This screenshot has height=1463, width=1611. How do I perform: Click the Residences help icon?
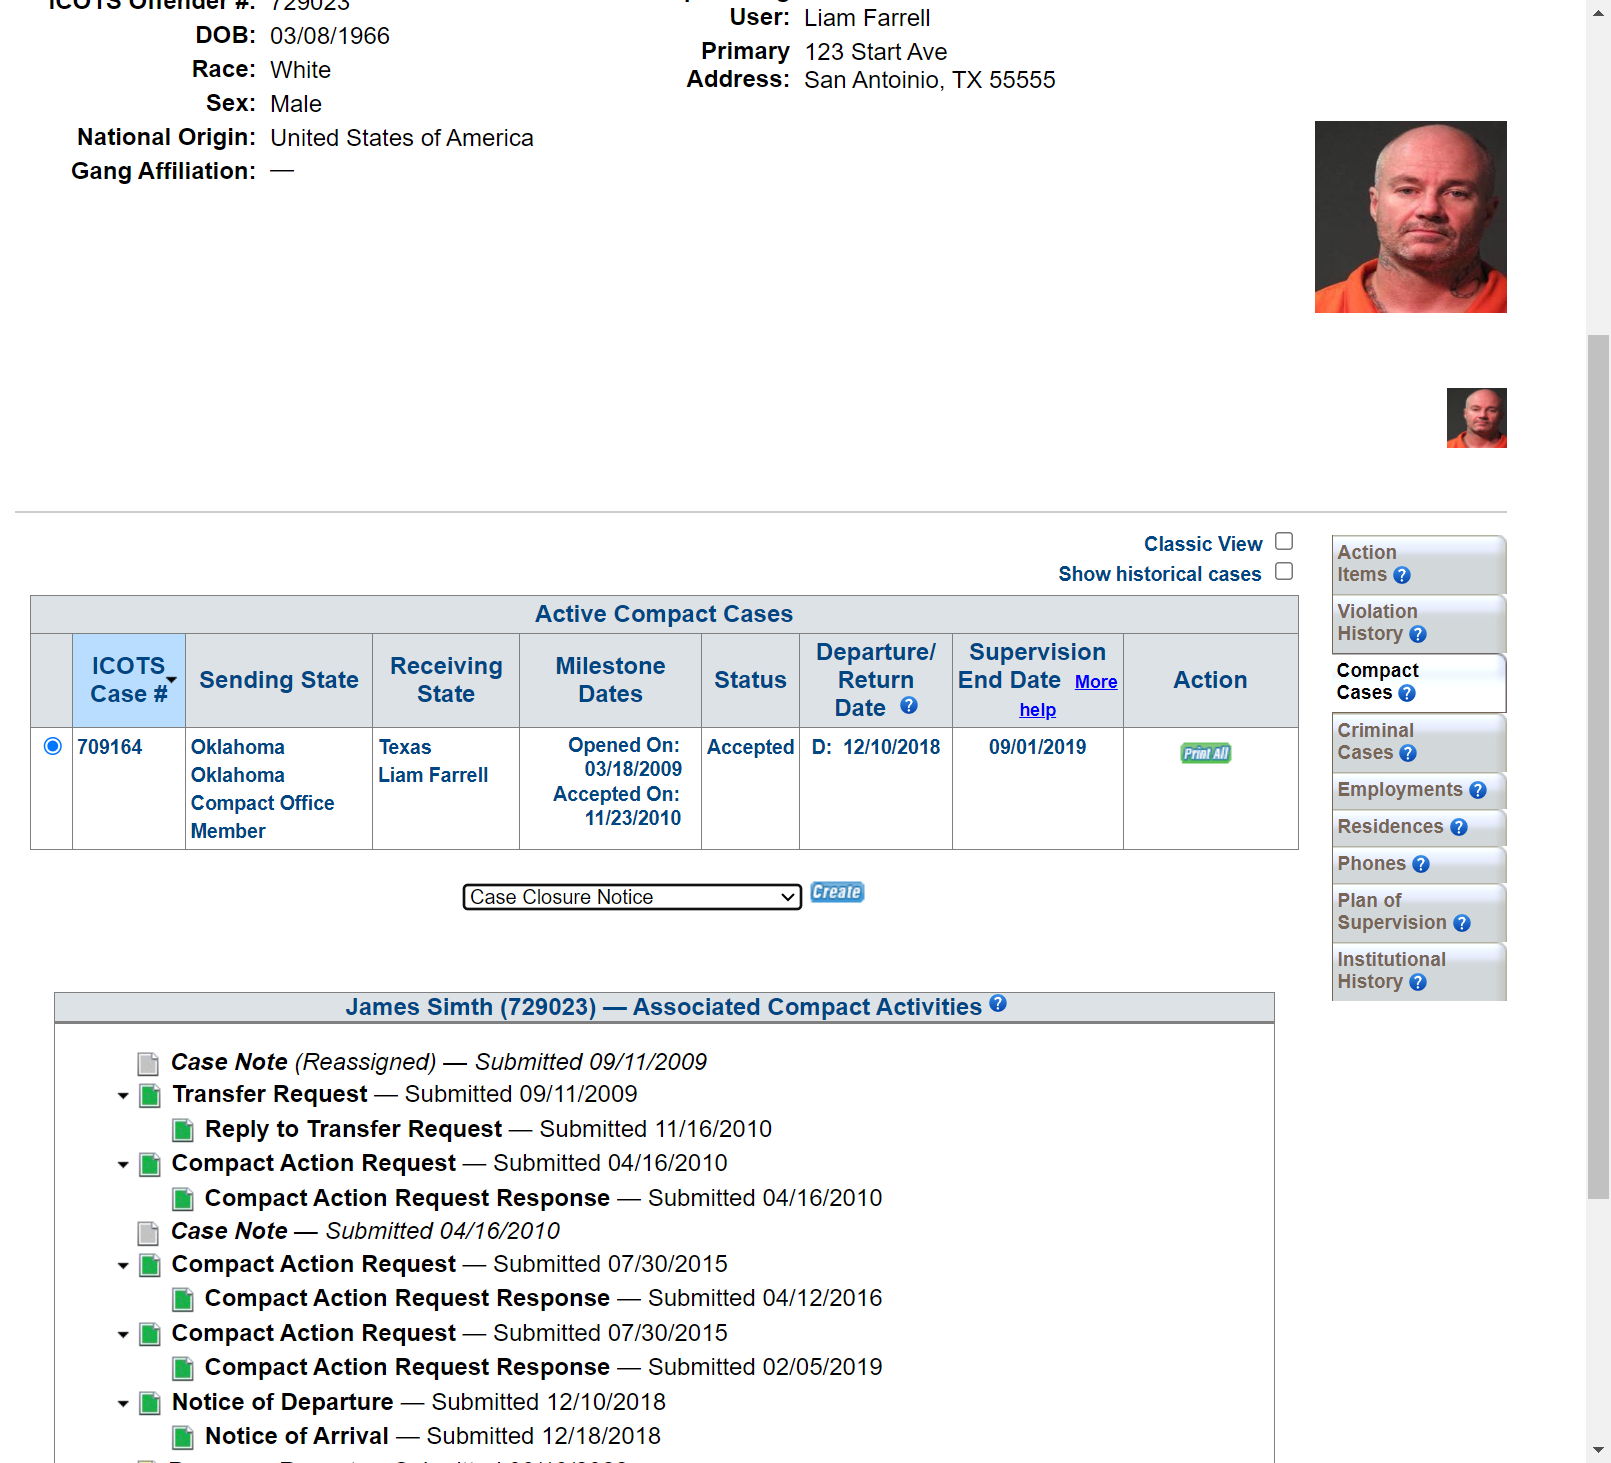pos(1459,827)
